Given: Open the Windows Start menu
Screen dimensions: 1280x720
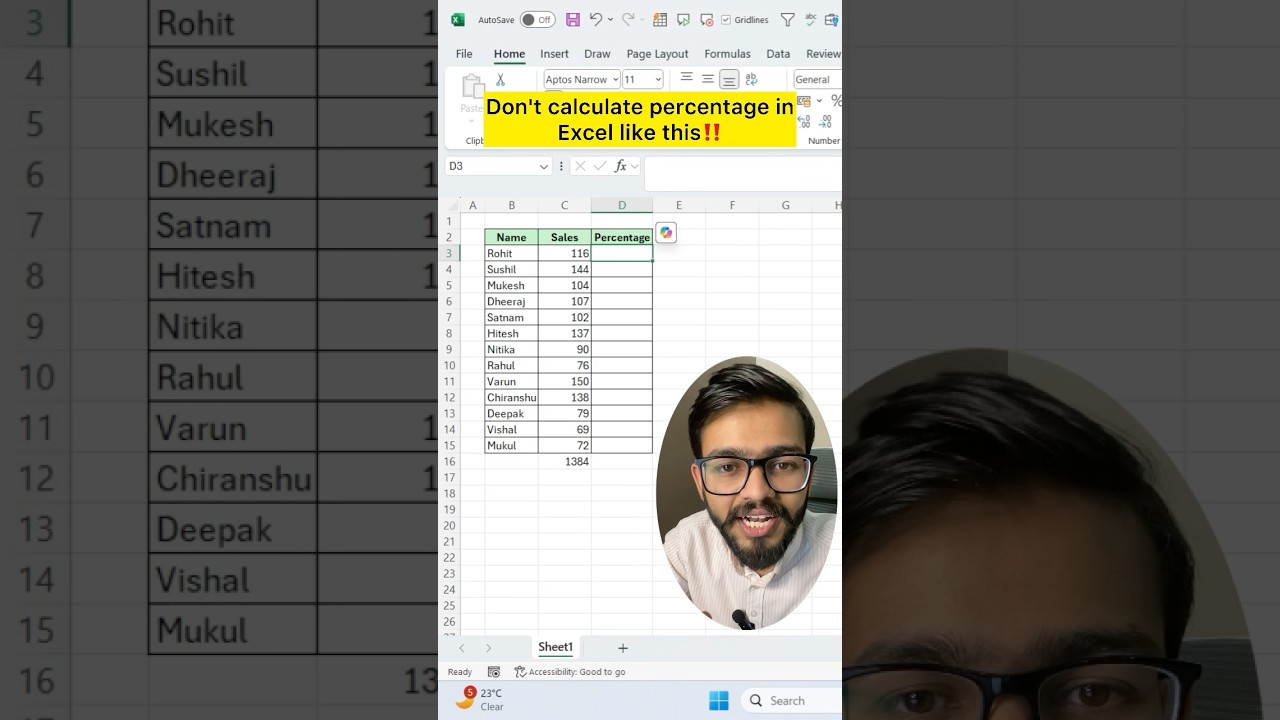Looking at the screenshot, I should [719, 701].
